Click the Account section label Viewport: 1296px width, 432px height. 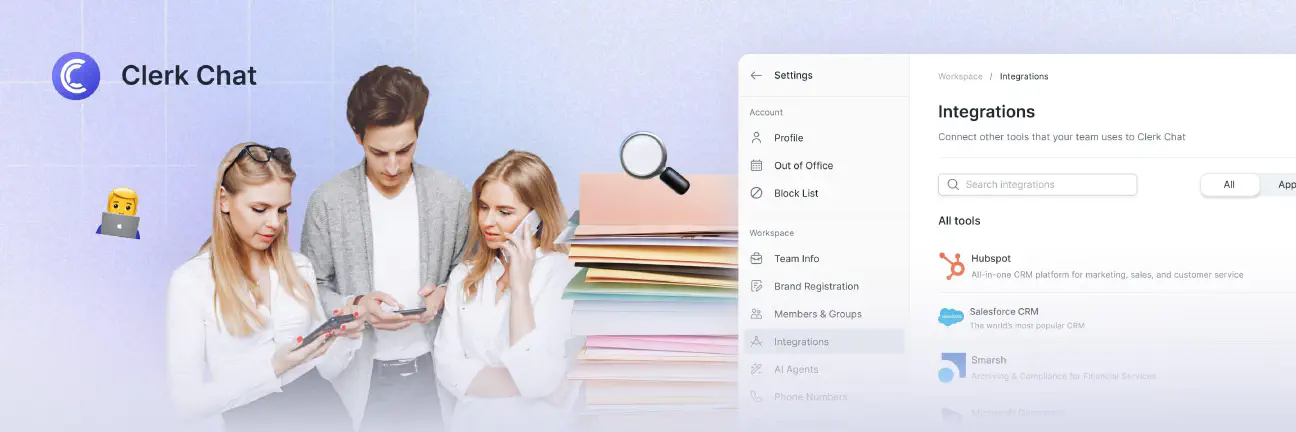click(766, 112)
